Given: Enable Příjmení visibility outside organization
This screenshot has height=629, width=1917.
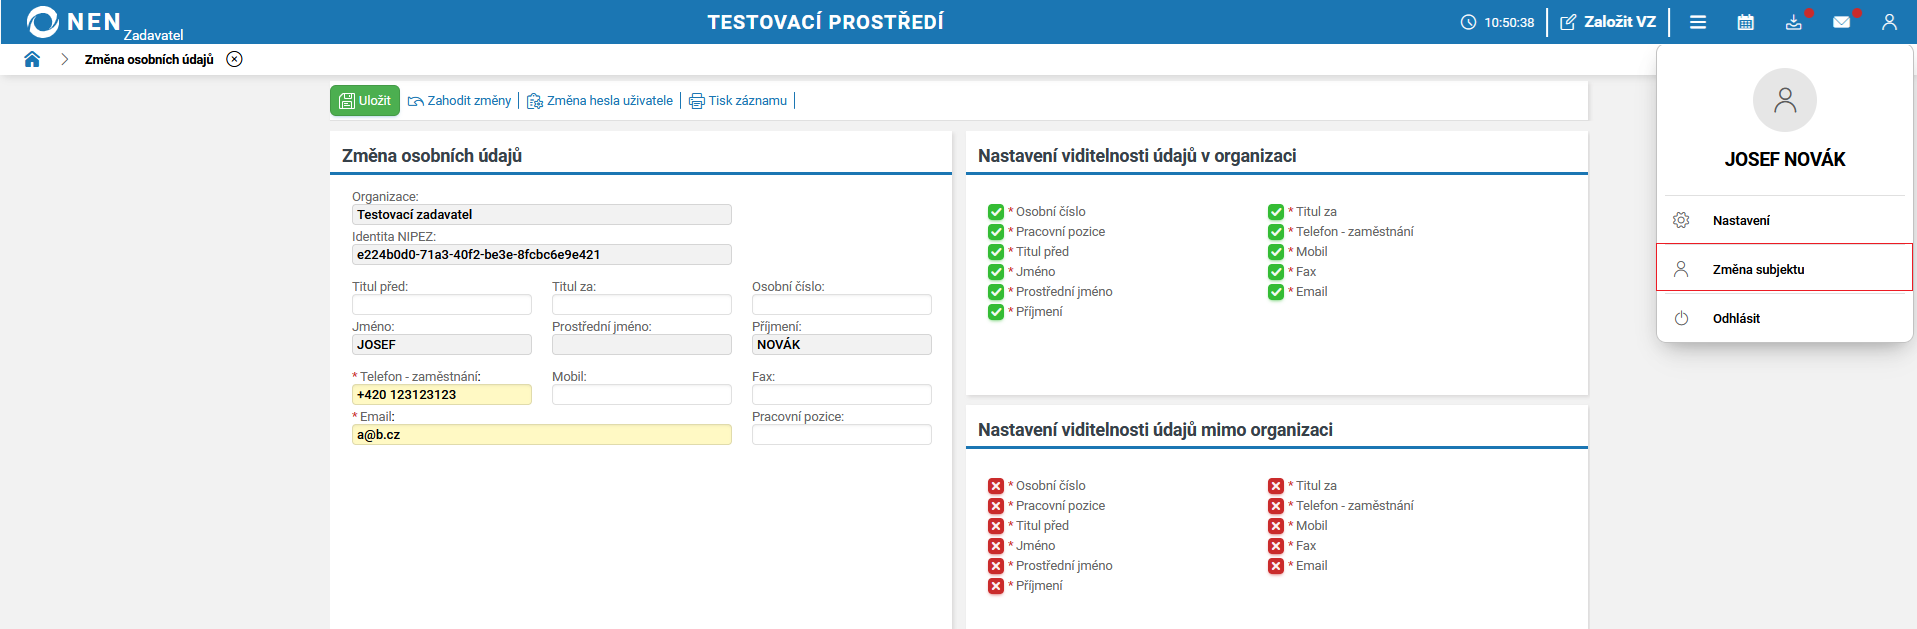Looking at the screenshot, I should point(996,586).
